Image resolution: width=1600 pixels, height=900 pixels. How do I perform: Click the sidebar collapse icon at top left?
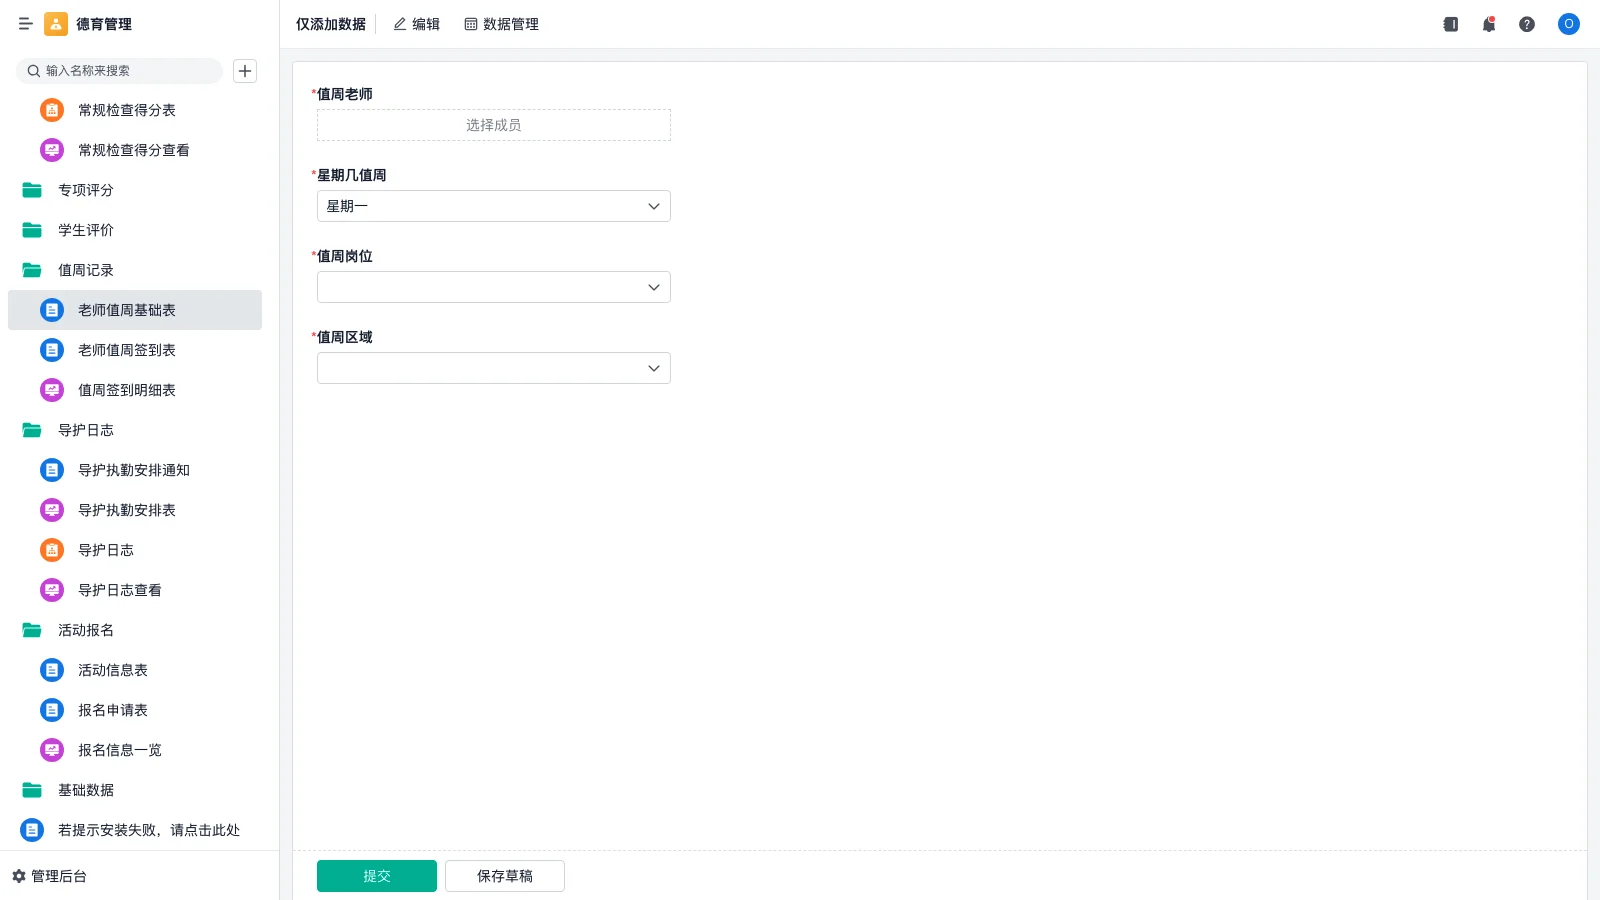(26, 24)
